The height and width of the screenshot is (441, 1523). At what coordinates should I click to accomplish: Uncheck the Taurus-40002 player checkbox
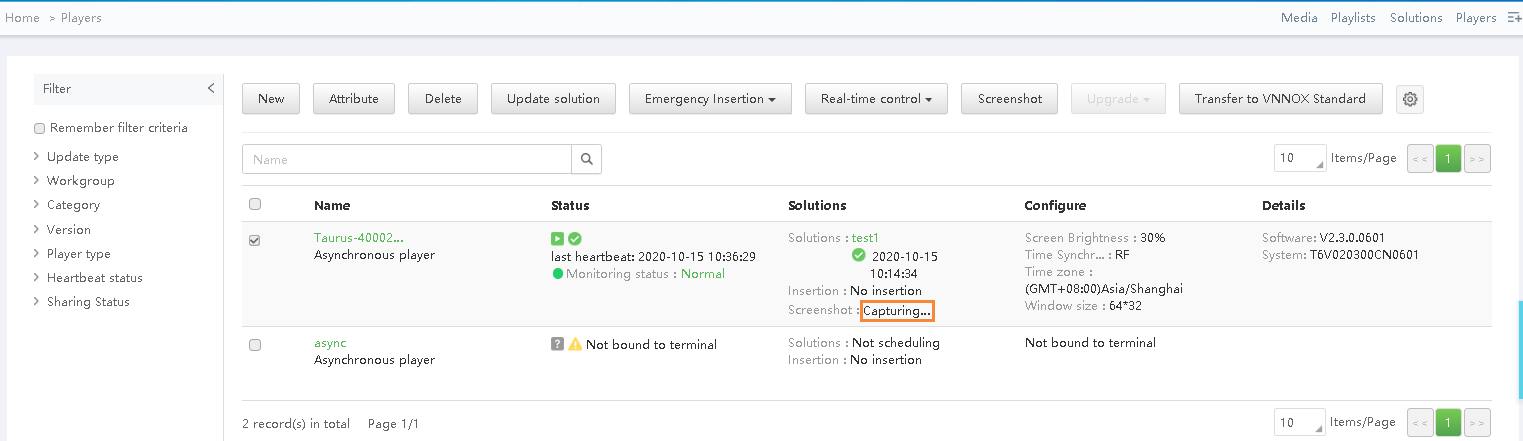point(255,240)
